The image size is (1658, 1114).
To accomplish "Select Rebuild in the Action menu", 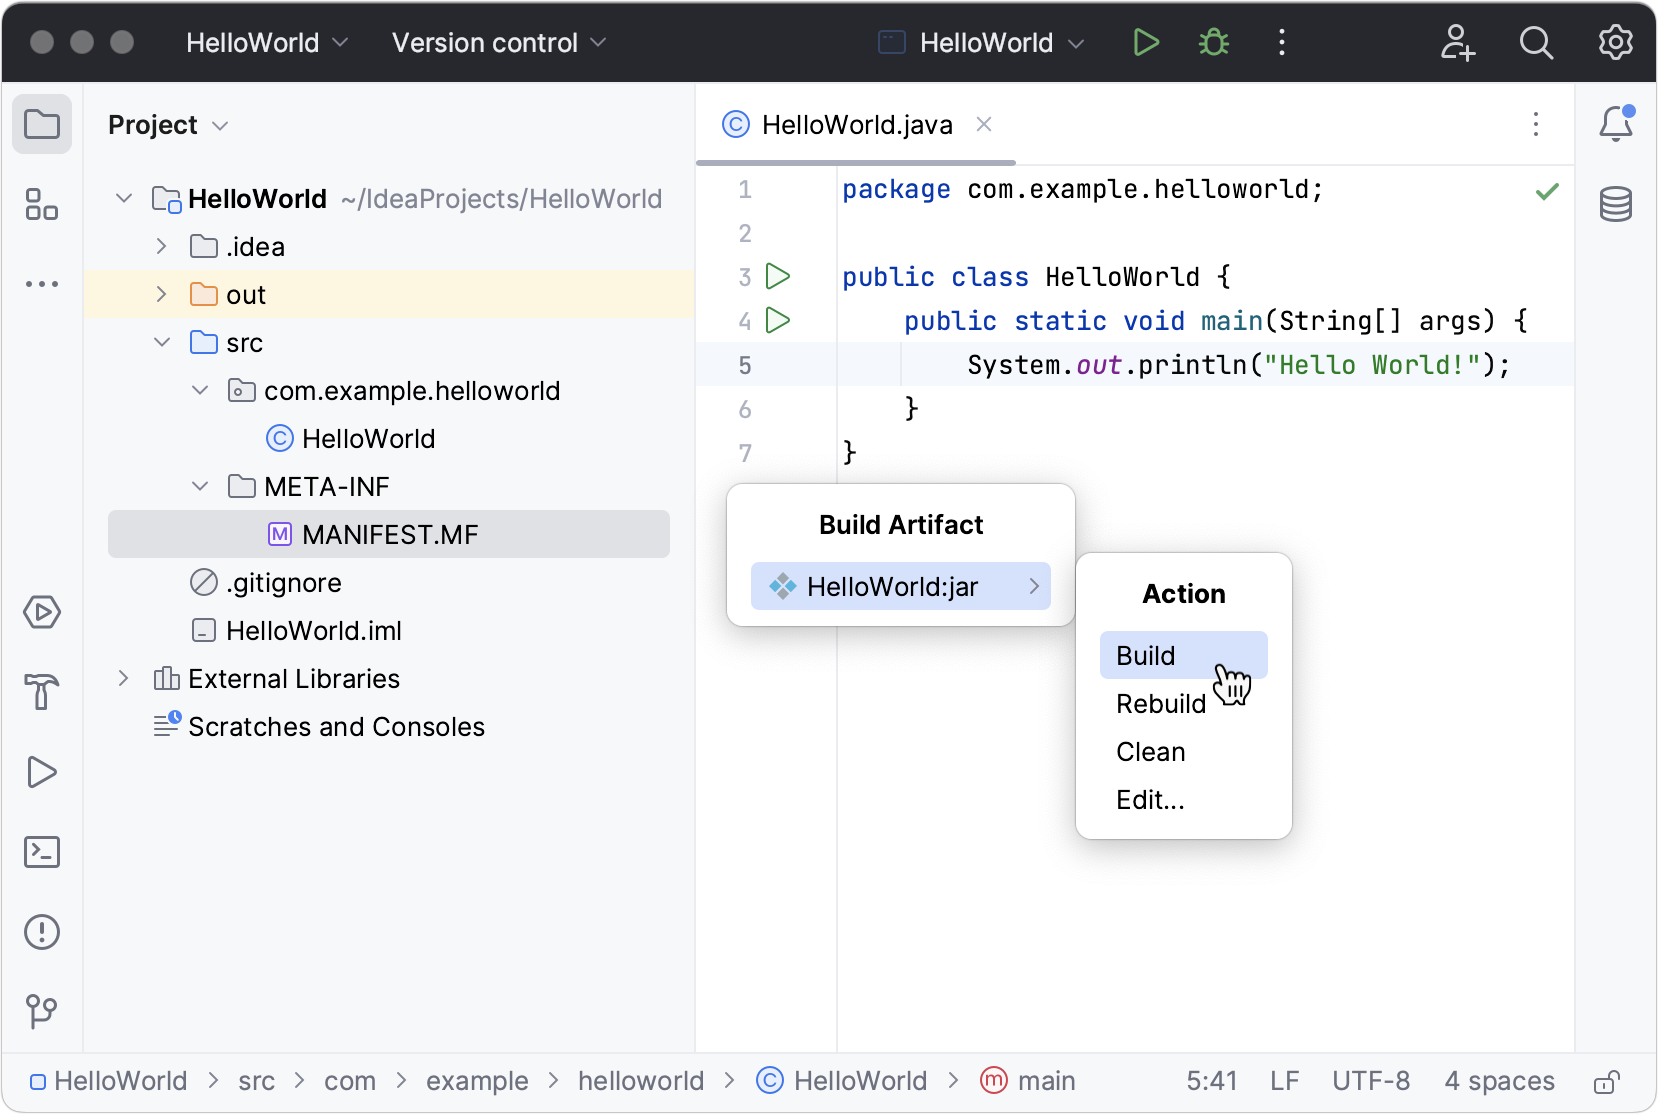I will coord(1159,703).
